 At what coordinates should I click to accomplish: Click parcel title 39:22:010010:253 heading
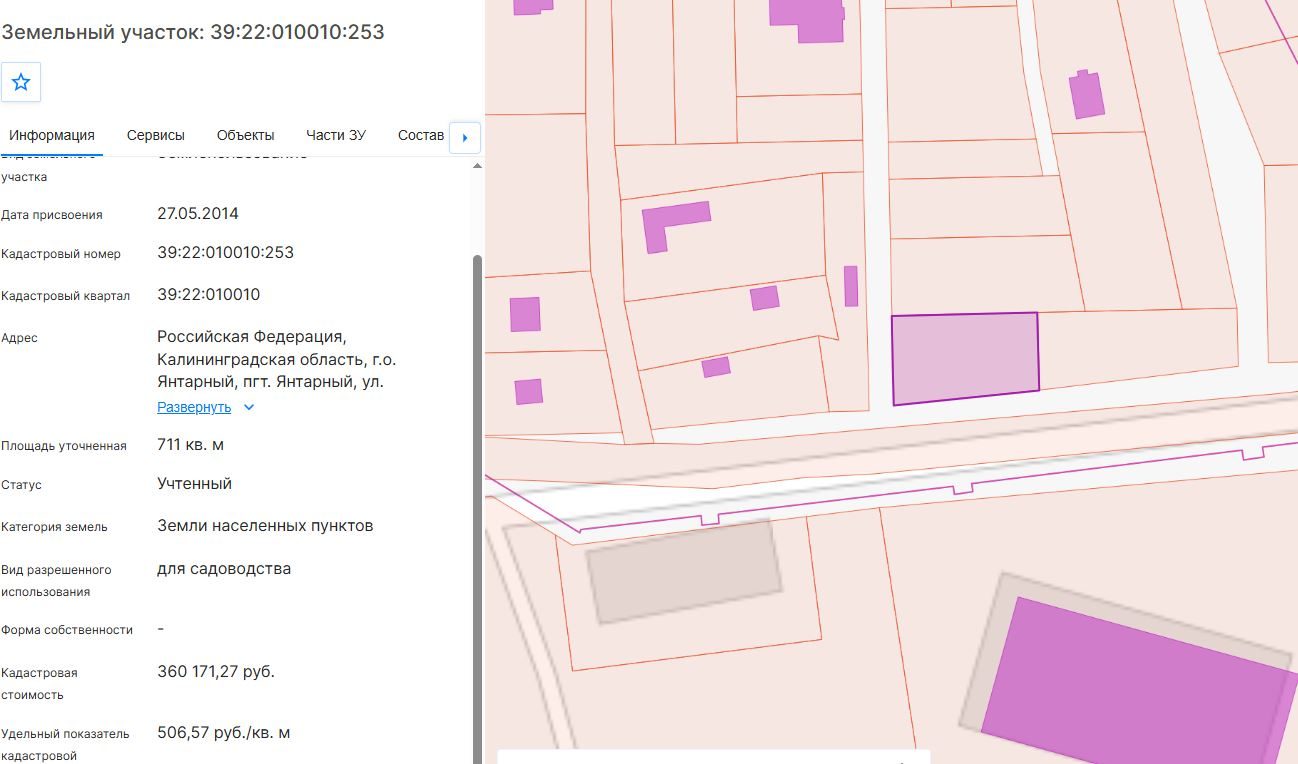[x=193, y=32]
